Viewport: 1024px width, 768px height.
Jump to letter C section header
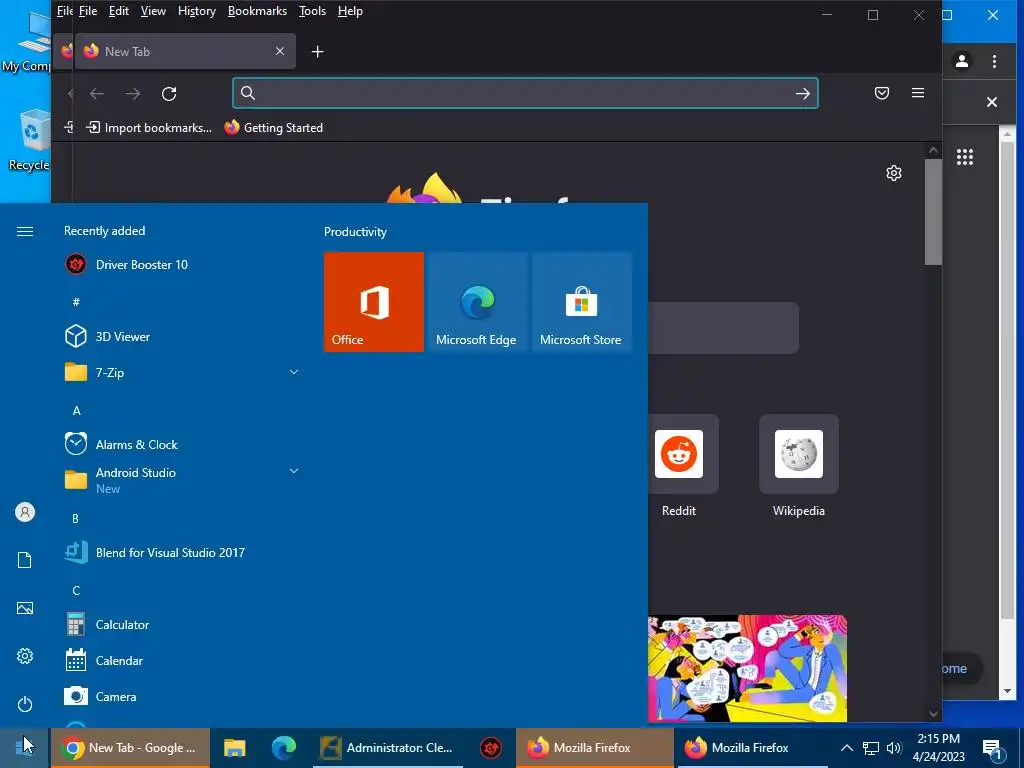click(76, 590)
